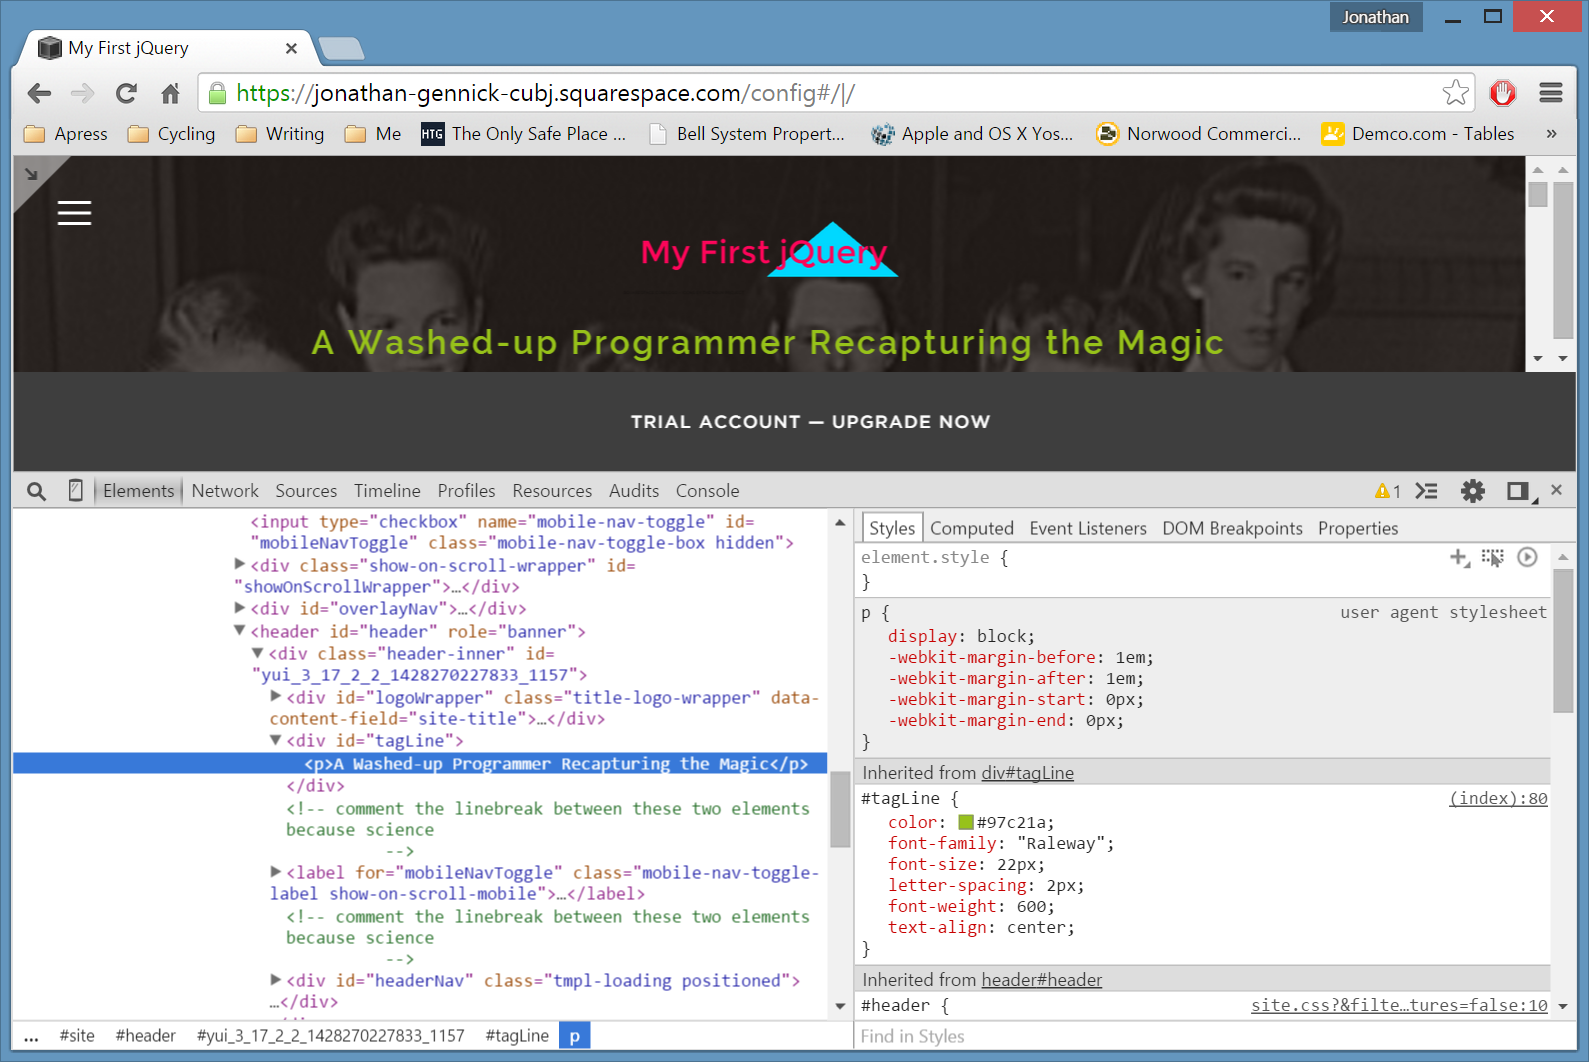Toggle element state icon in Styles pane

pyautogui.click(x=1493, y=558)
